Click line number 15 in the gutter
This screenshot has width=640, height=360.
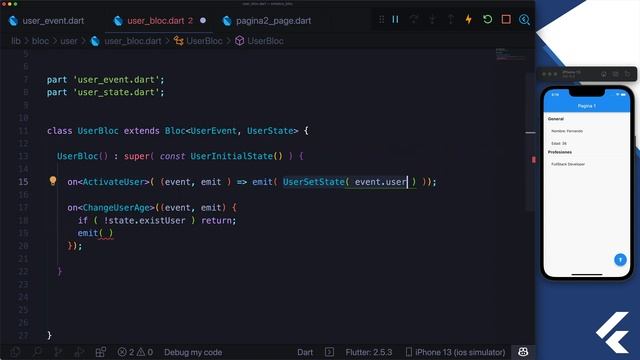click(23, 182)
